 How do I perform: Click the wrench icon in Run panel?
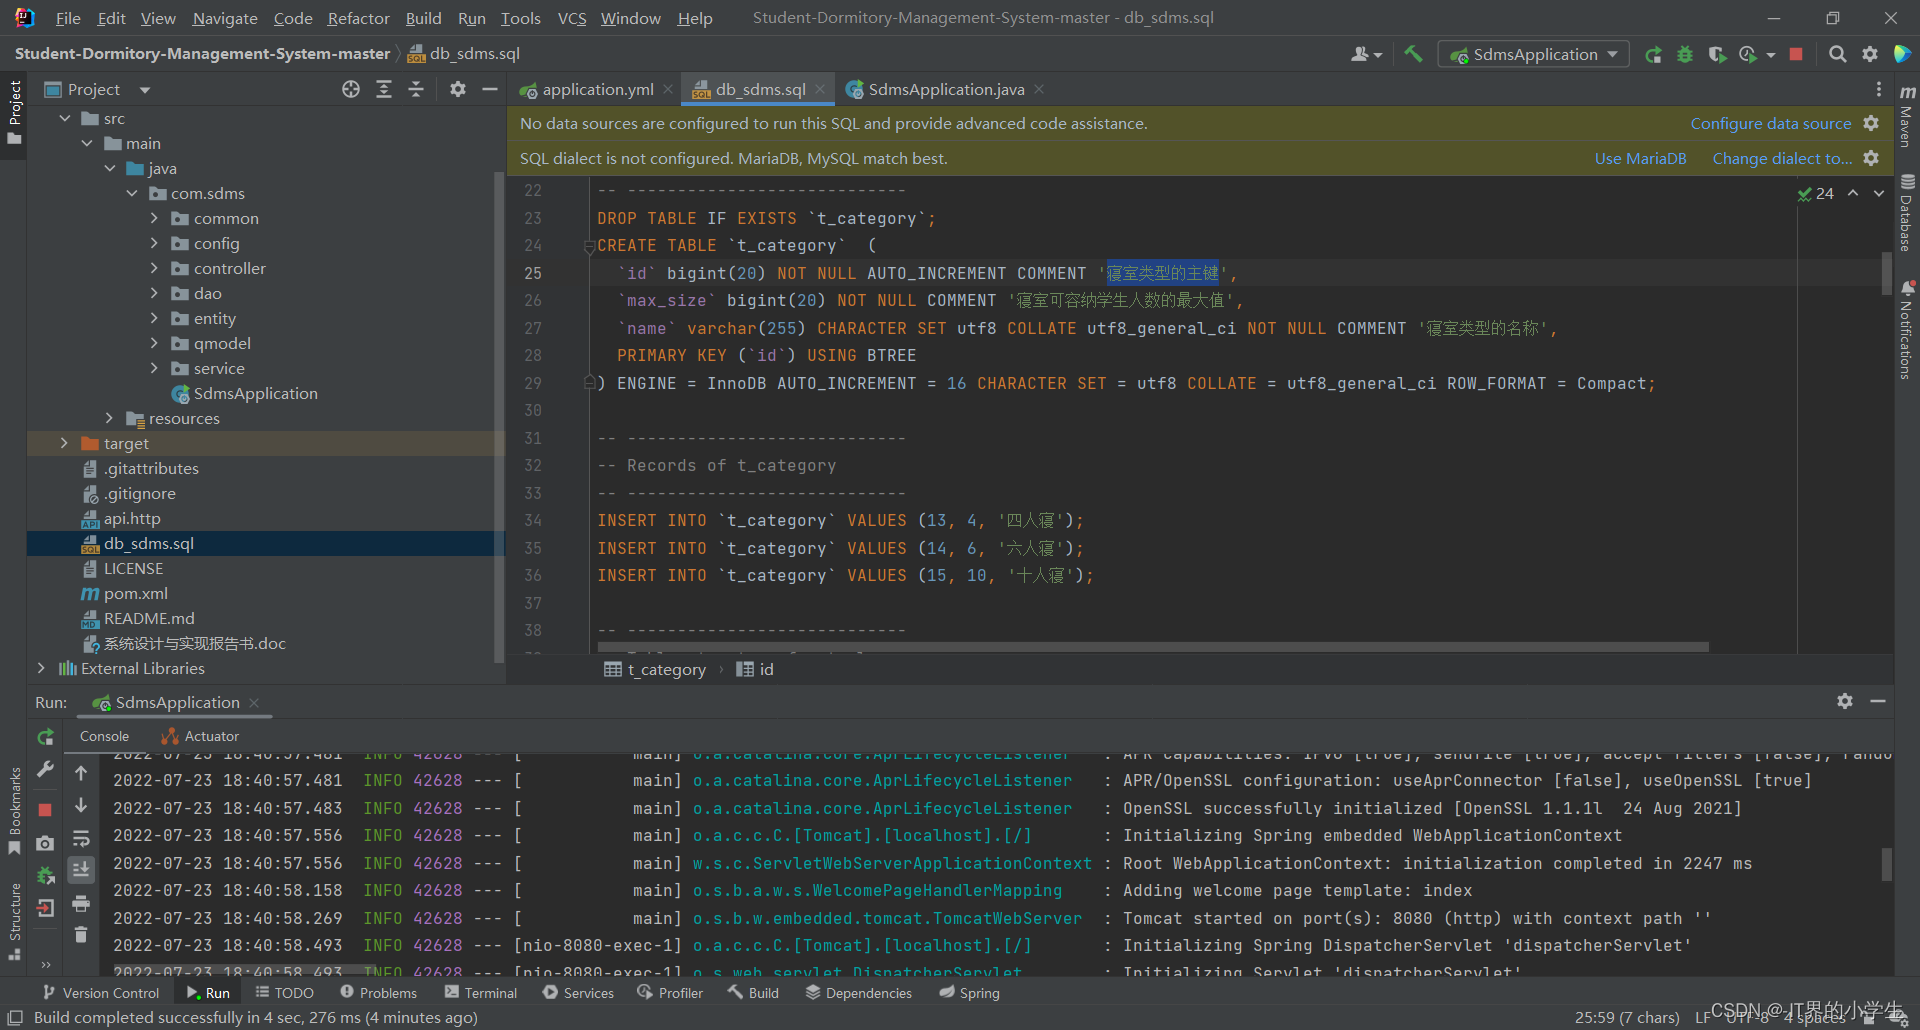(x=45, y=769)
